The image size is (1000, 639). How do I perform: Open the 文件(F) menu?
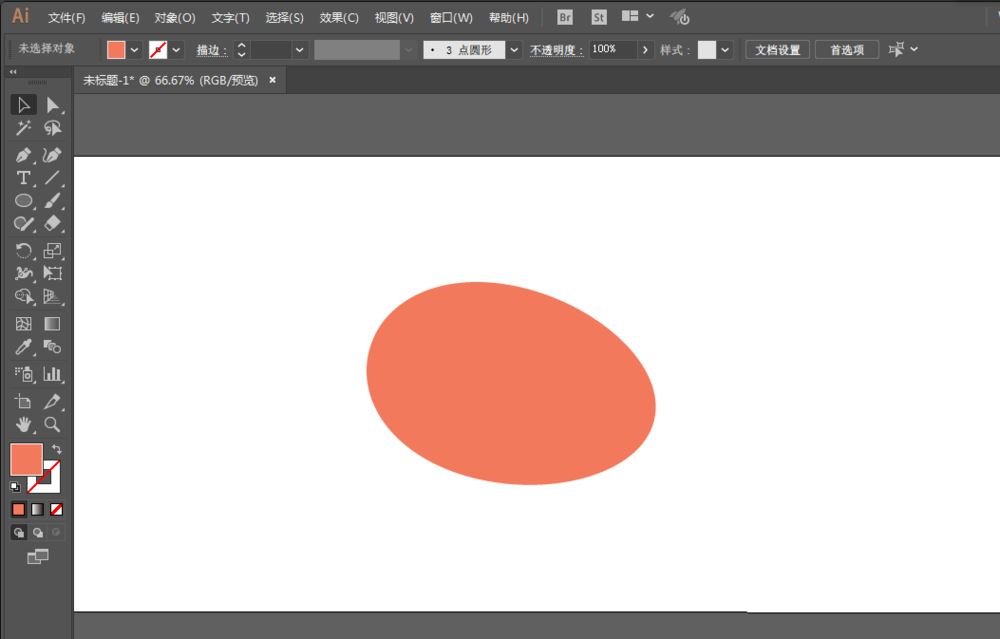[67, 18]
